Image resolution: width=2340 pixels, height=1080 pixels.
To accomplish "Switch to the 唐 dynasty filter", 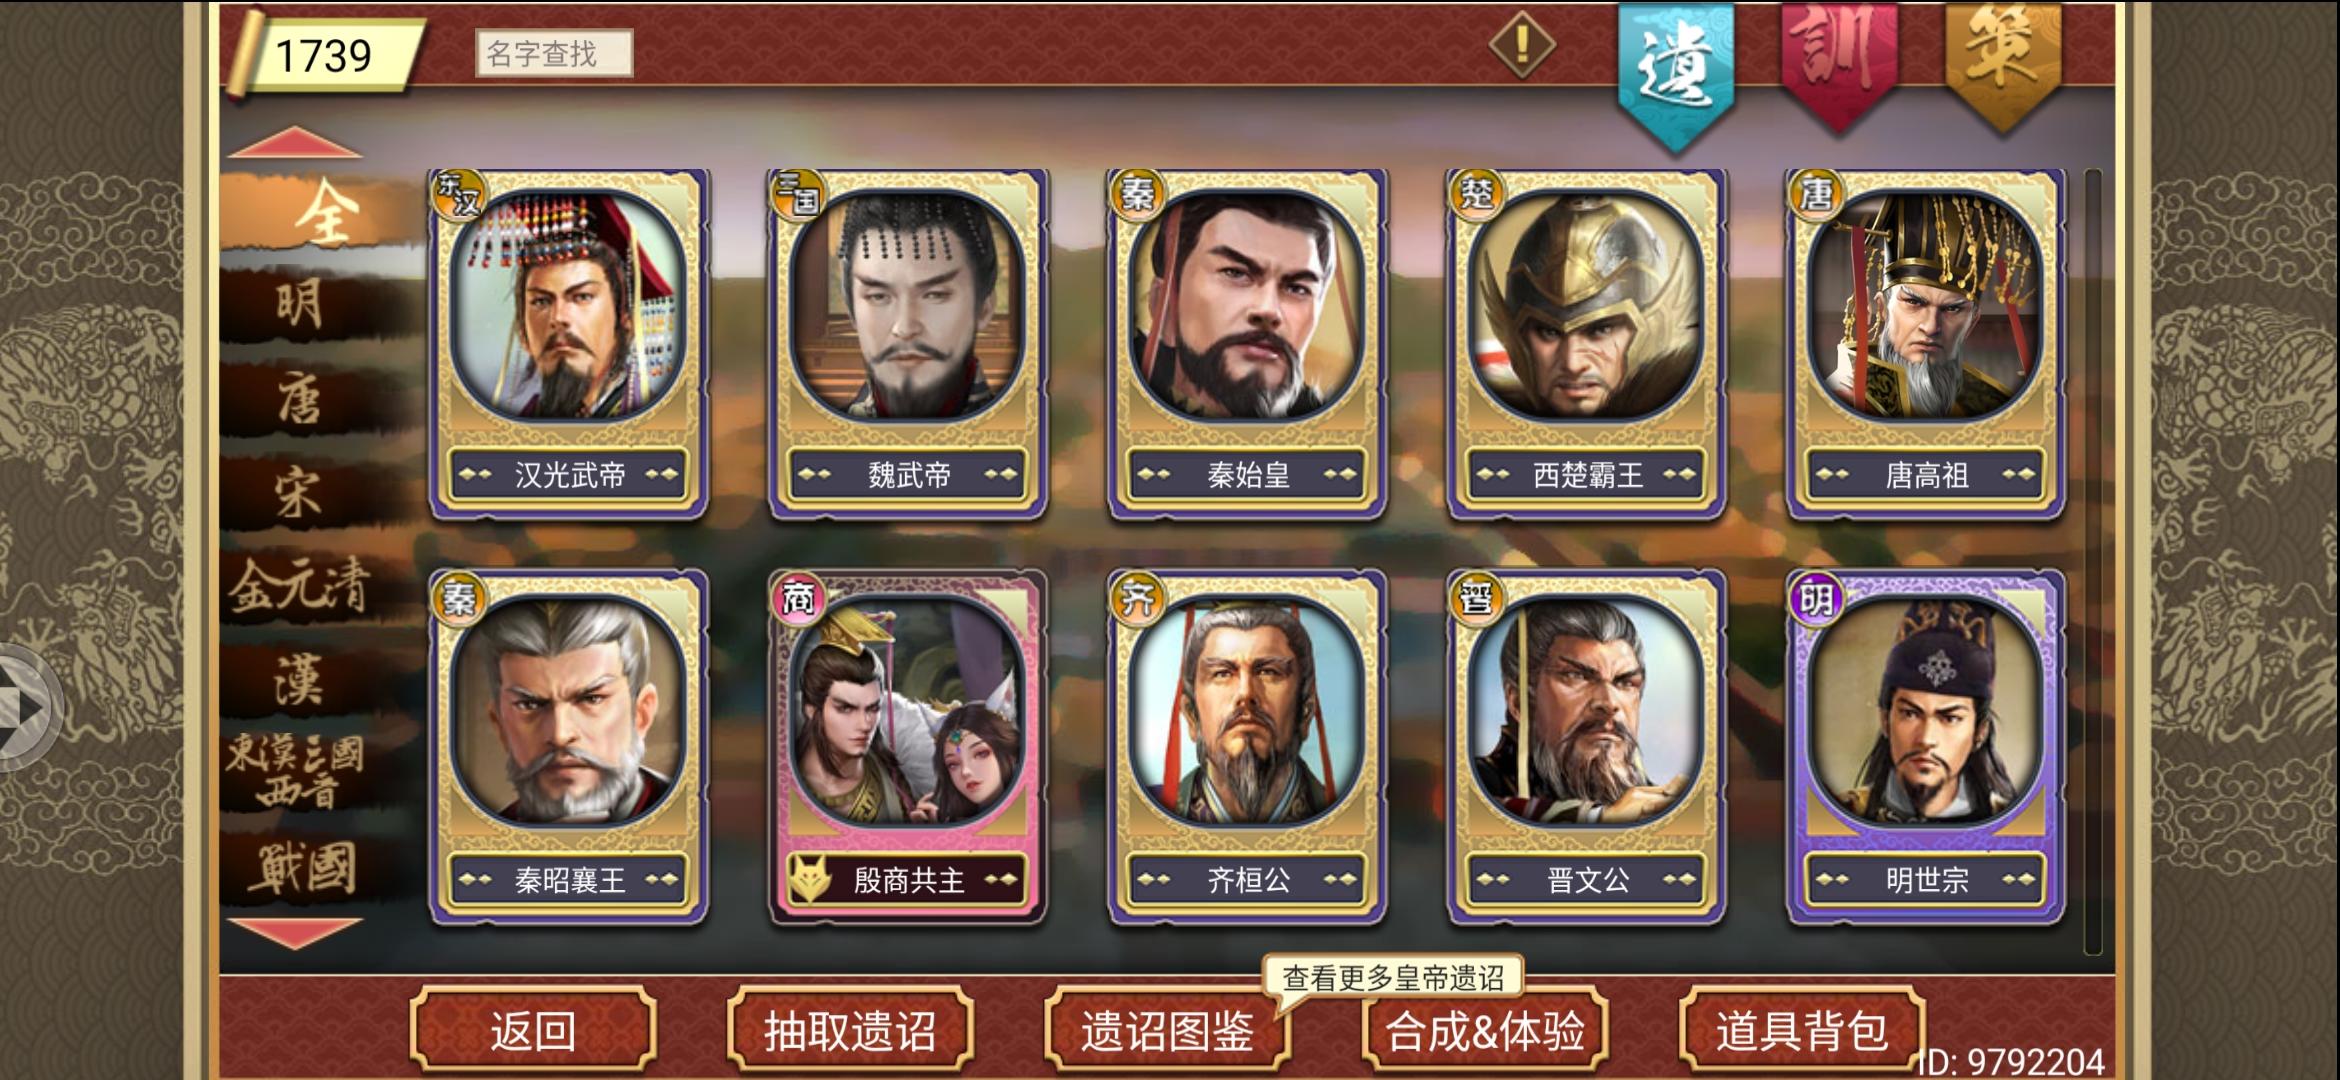I will pos(300,398).
